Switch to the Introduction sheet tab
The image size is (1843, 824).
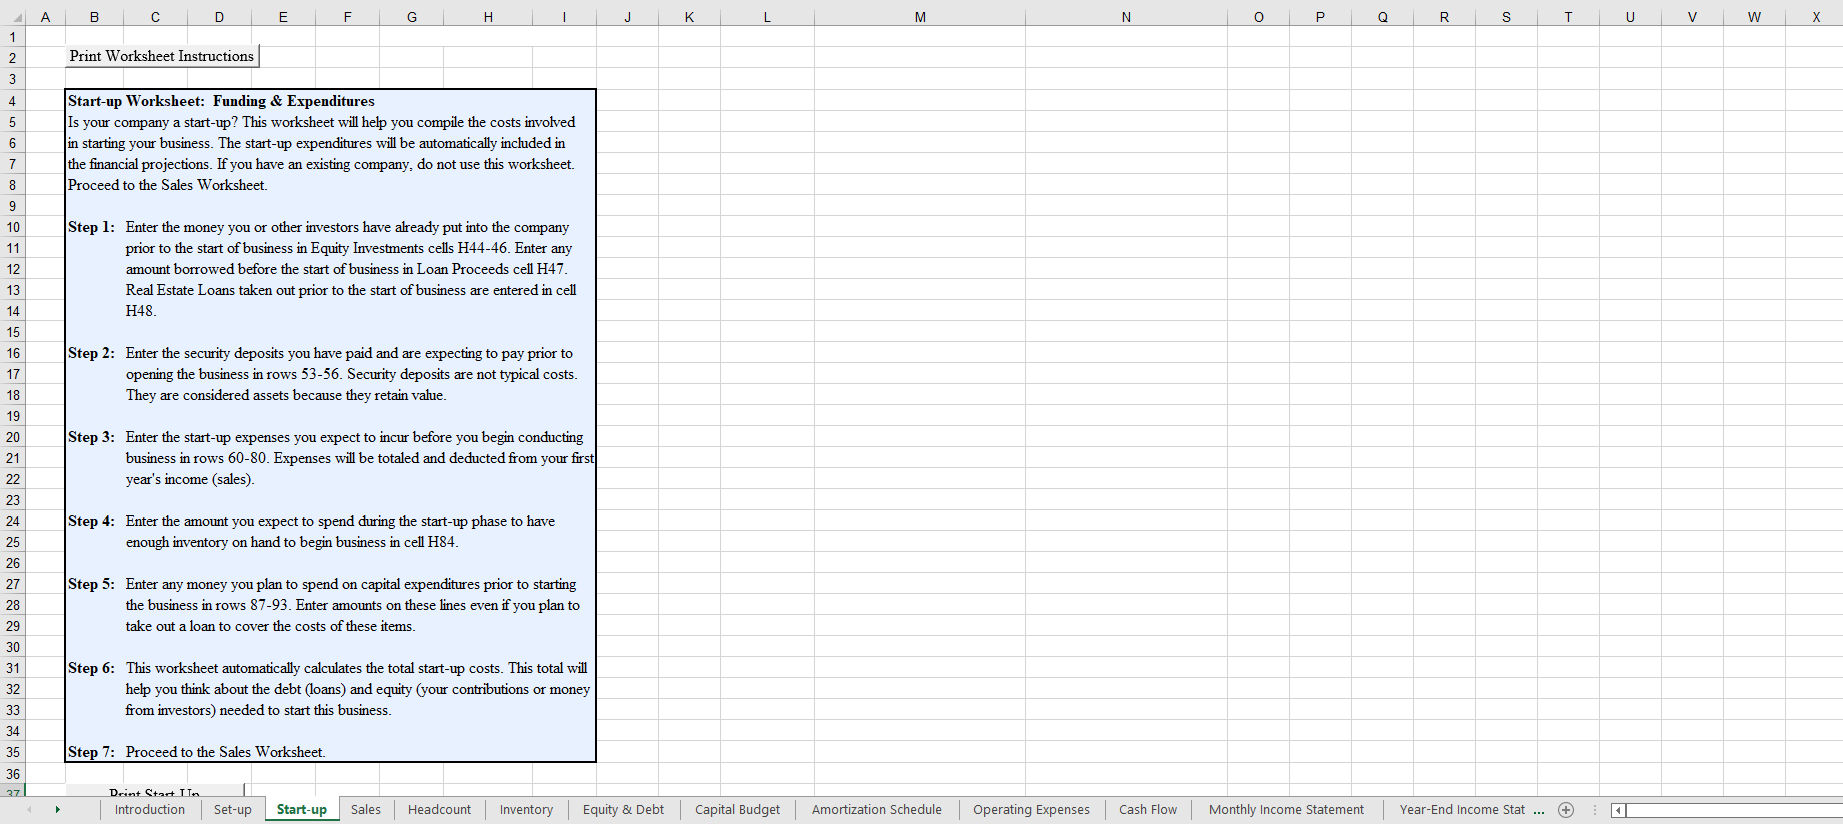[x=149, y=810]
